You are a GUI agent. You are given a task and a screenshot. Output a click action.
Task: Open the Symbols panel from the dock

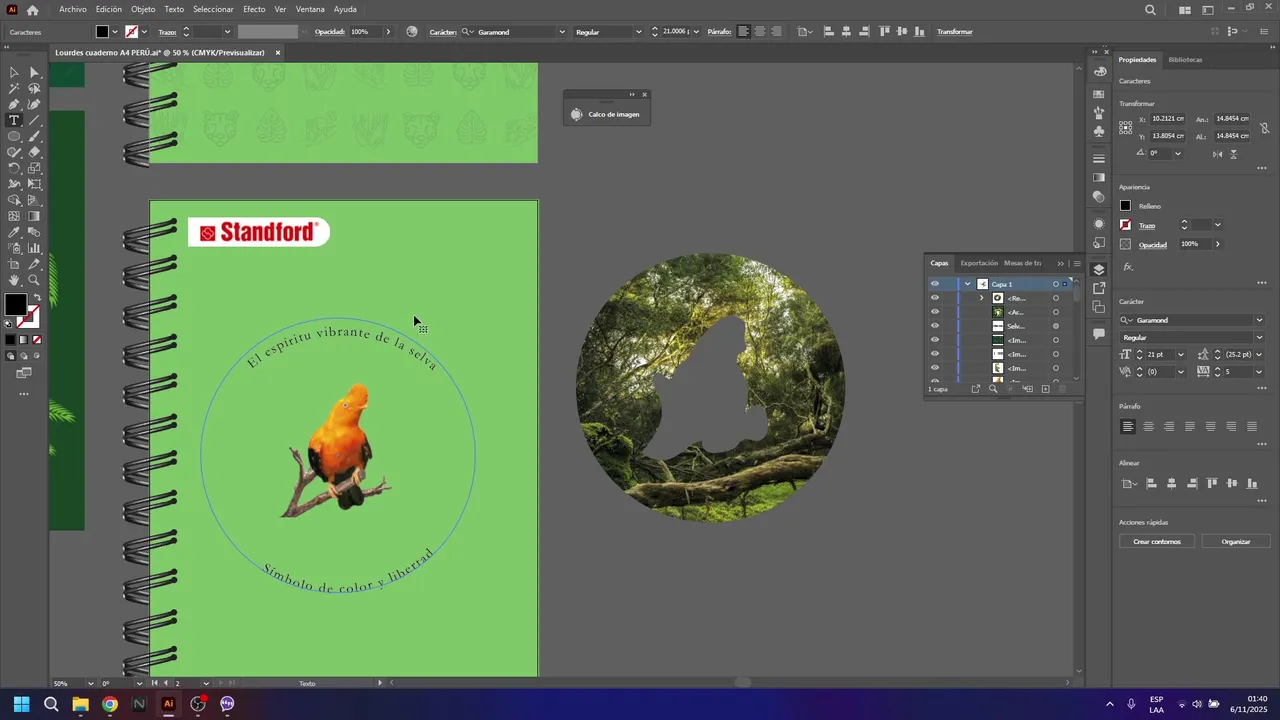click(x=1099, y=131)
